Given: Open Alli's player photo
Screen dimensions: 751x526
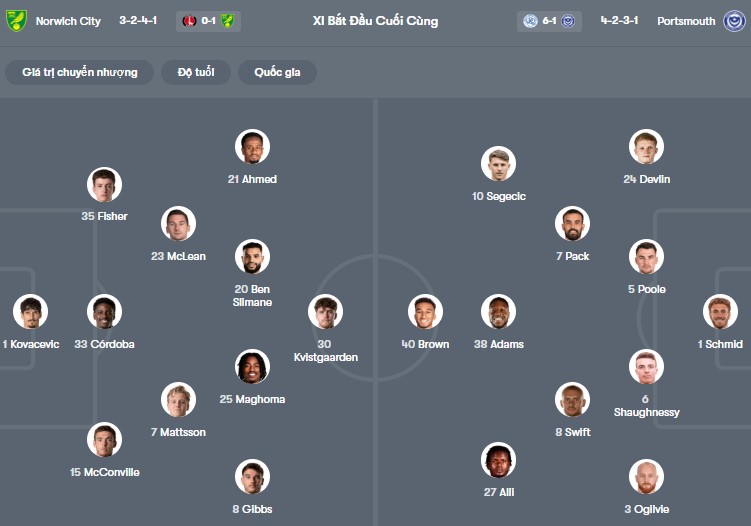Looking at the screenshot, I should pos(498,460).
